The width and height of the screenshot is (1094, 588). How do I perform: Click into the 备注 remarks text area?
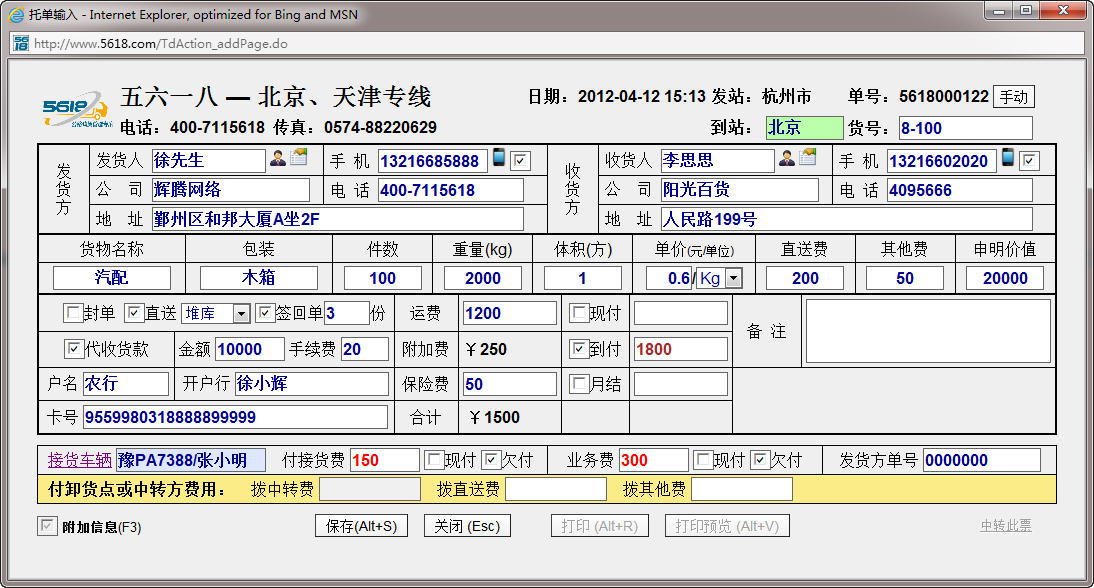coord(928,331)
